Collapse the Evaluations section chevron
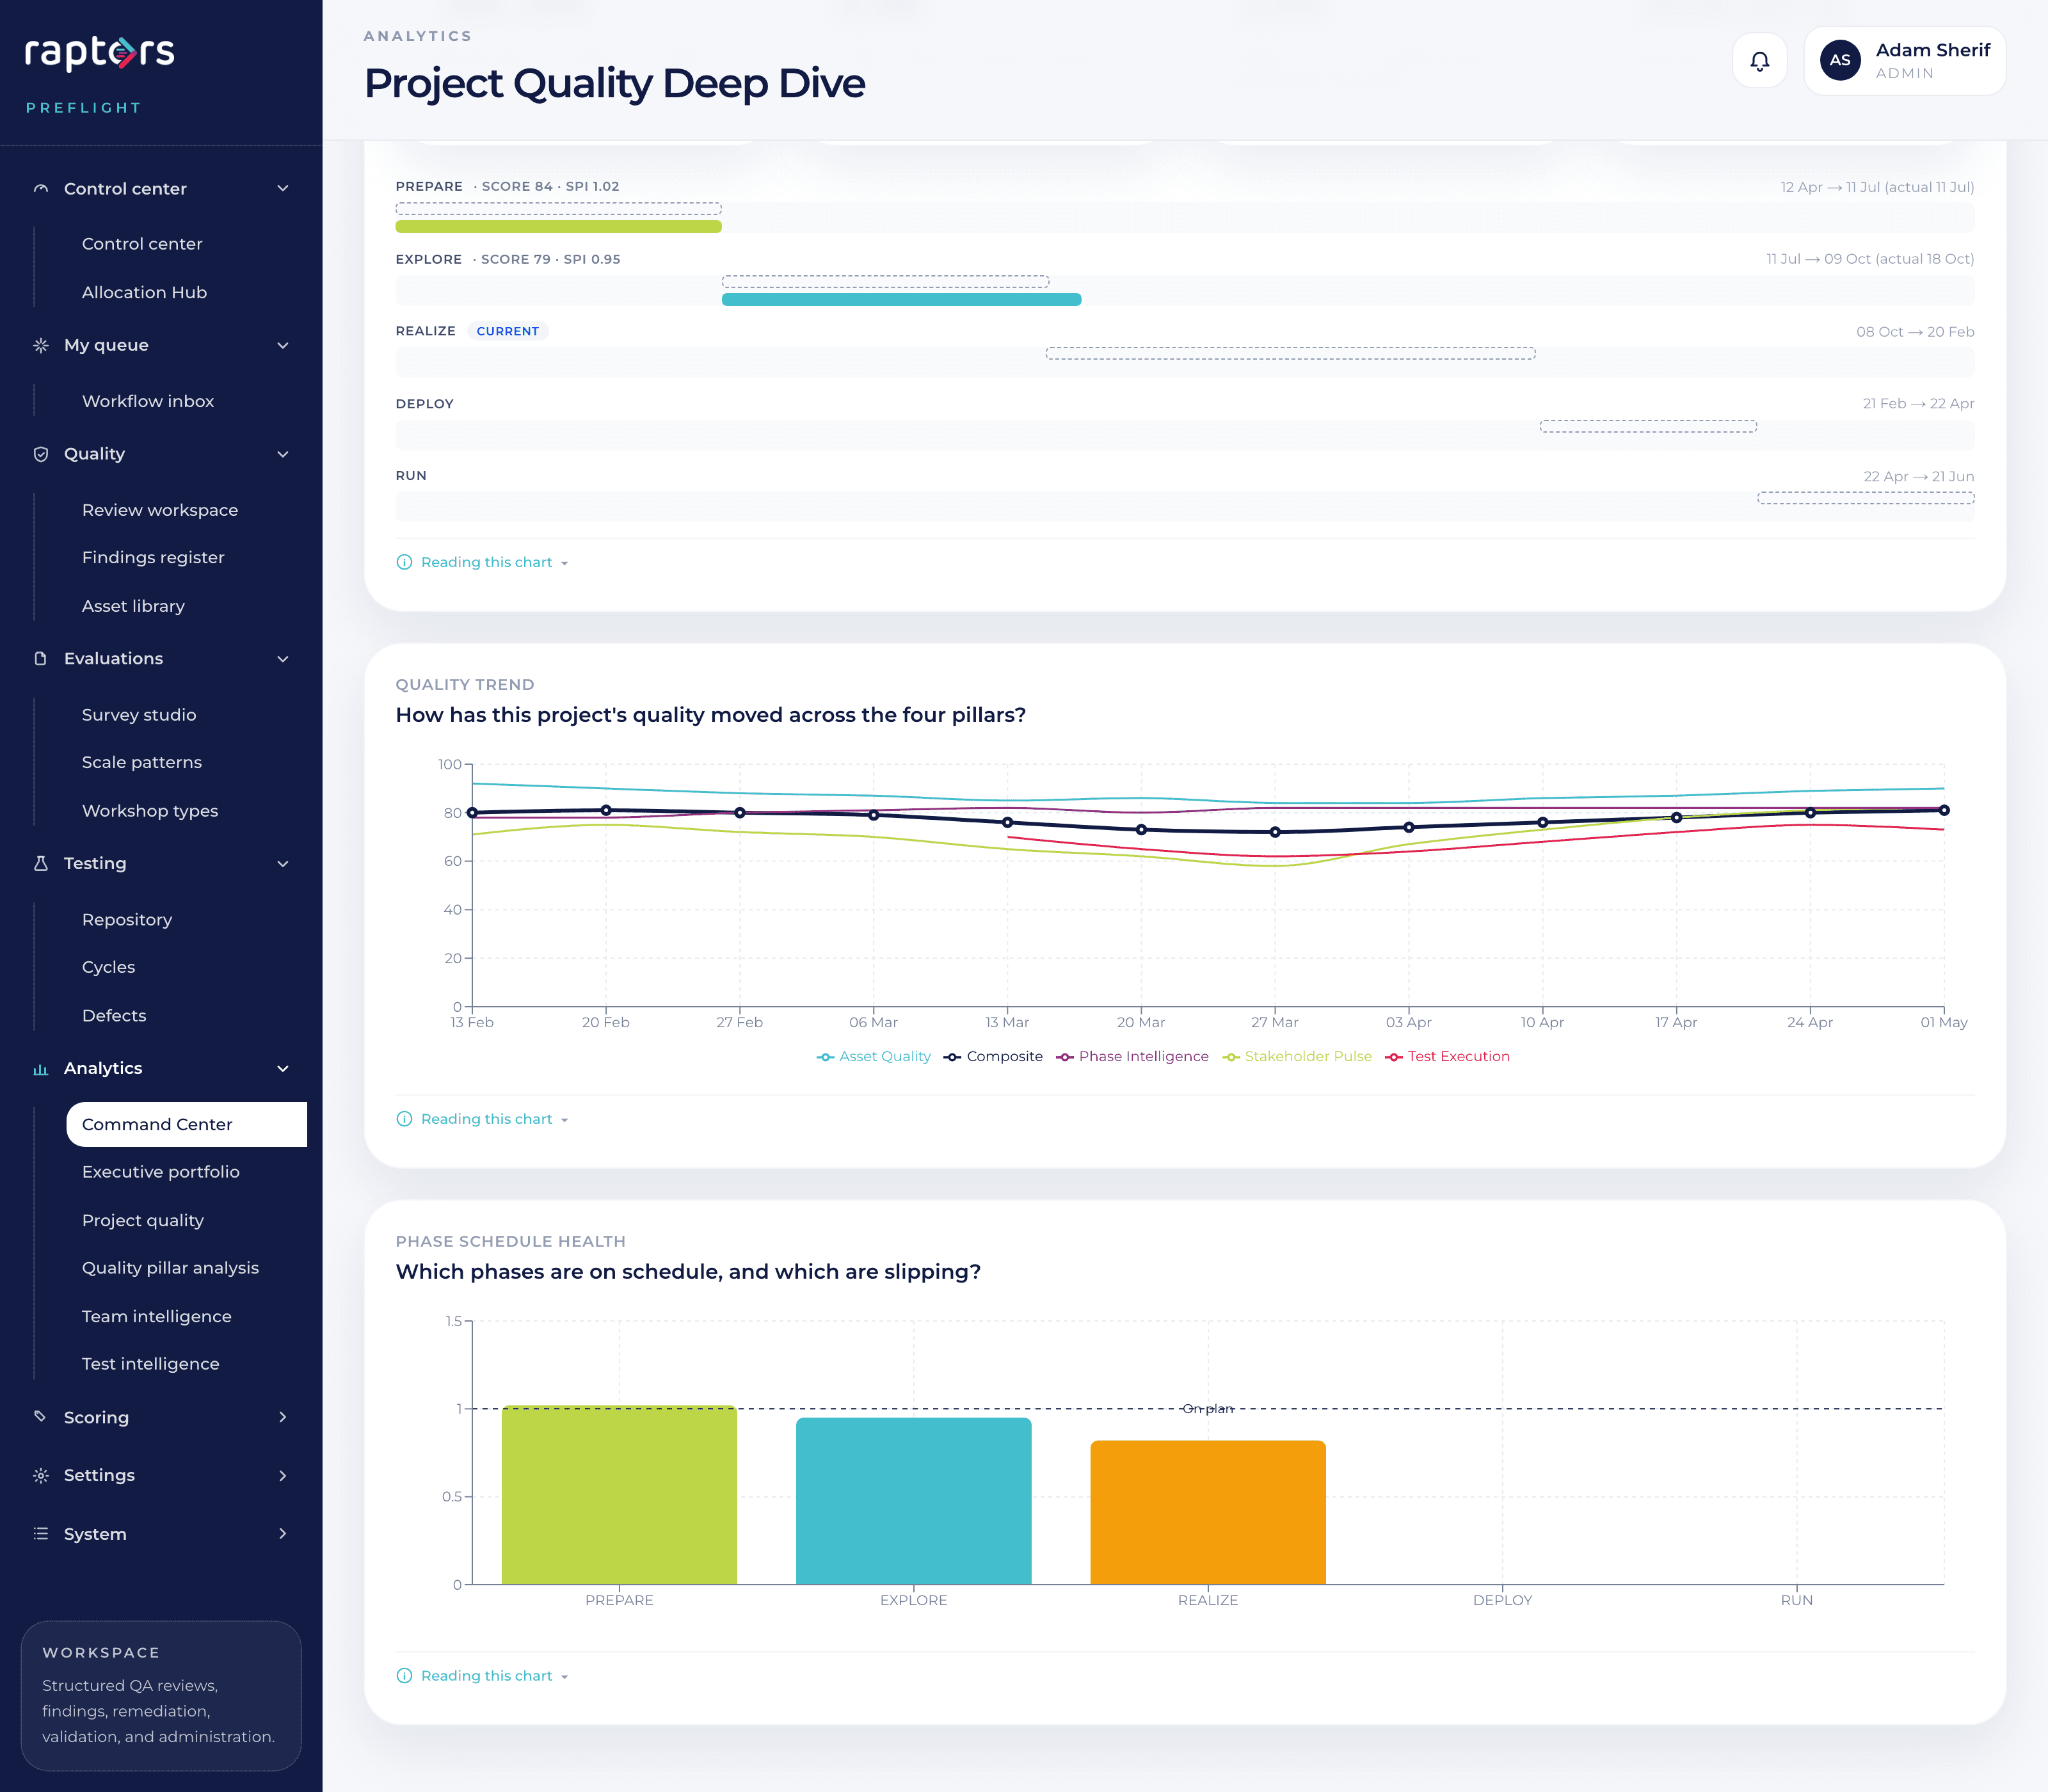2048x1792 pixels. tap(283, 659)
